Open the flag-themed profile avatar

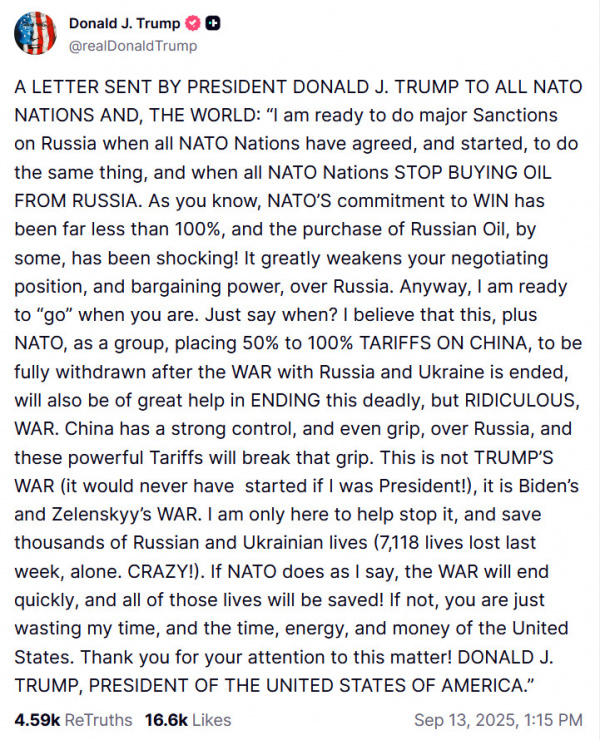[35, 33]
